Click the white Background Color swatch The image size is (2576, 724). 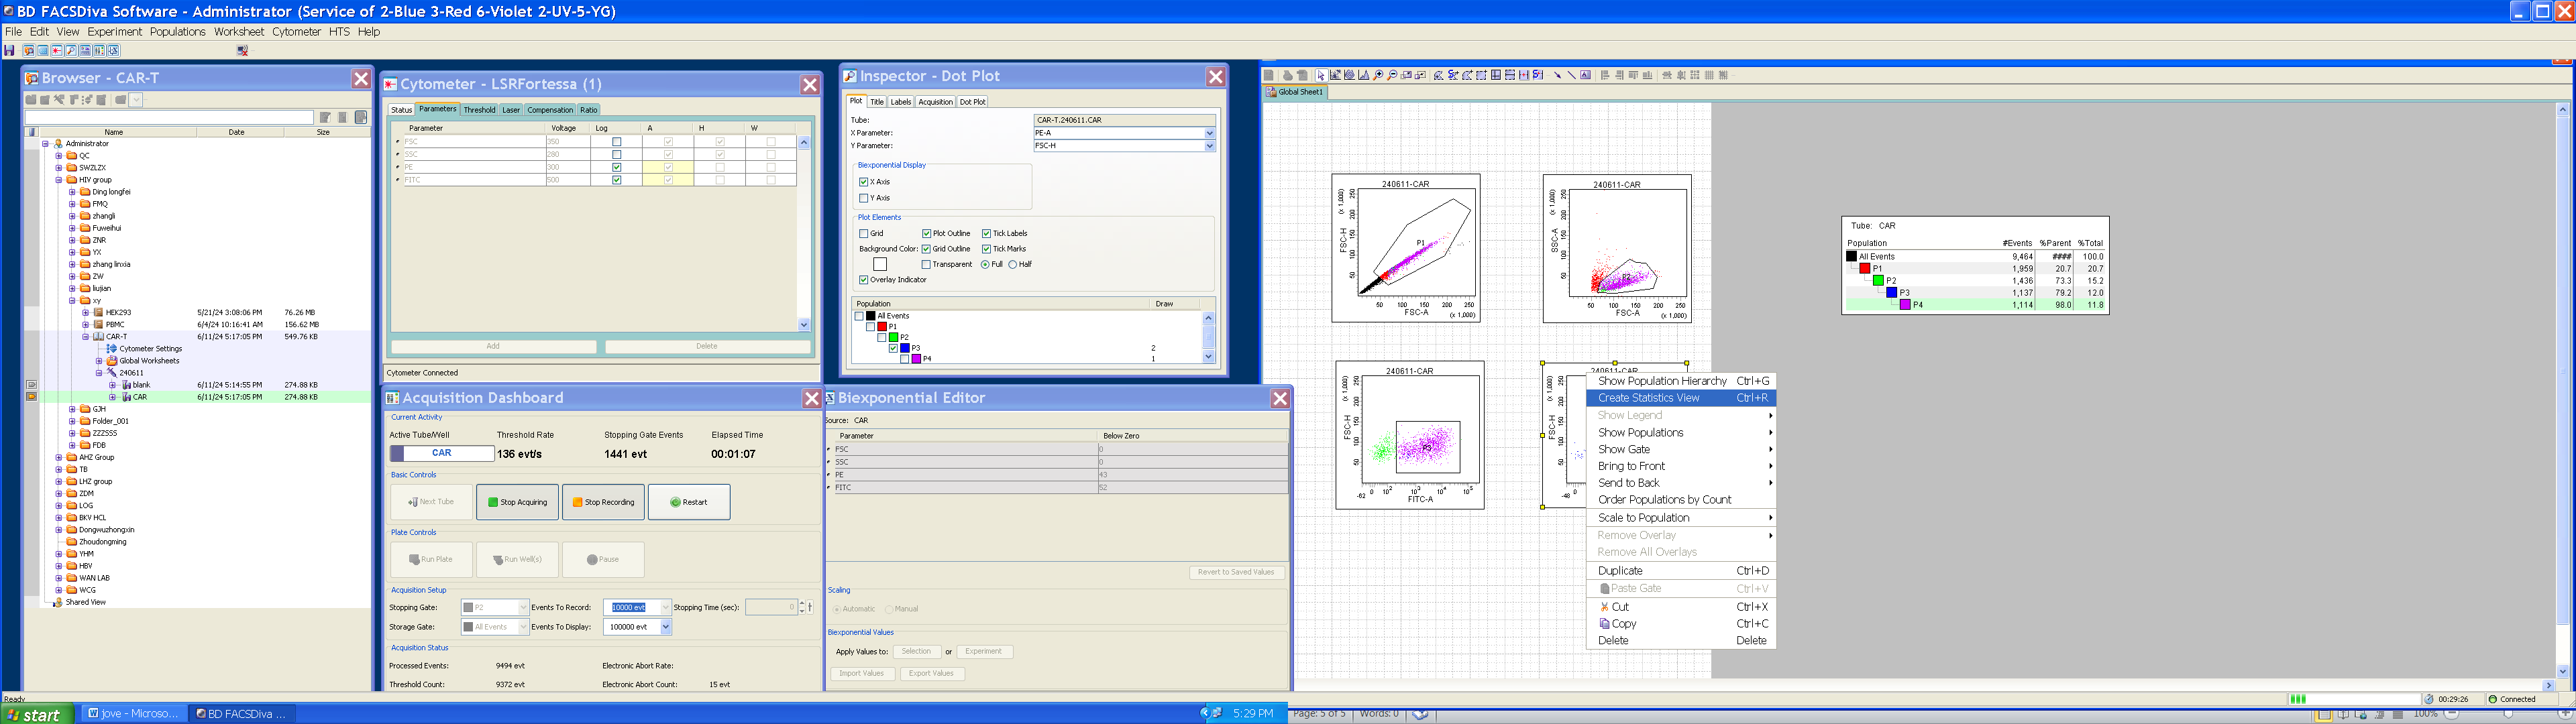click(x=880, y=264)
